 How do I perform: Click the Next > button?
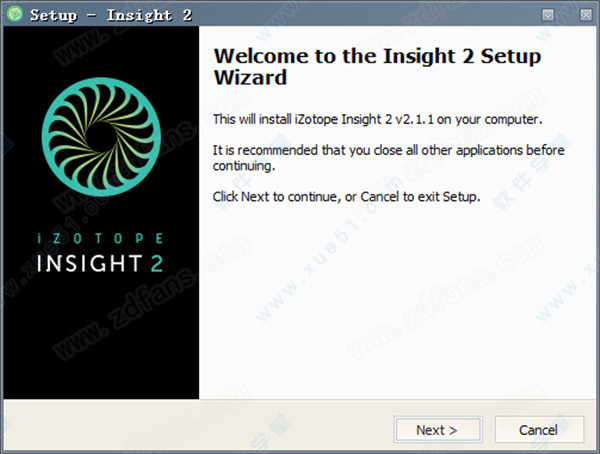(x=438, y=430)
